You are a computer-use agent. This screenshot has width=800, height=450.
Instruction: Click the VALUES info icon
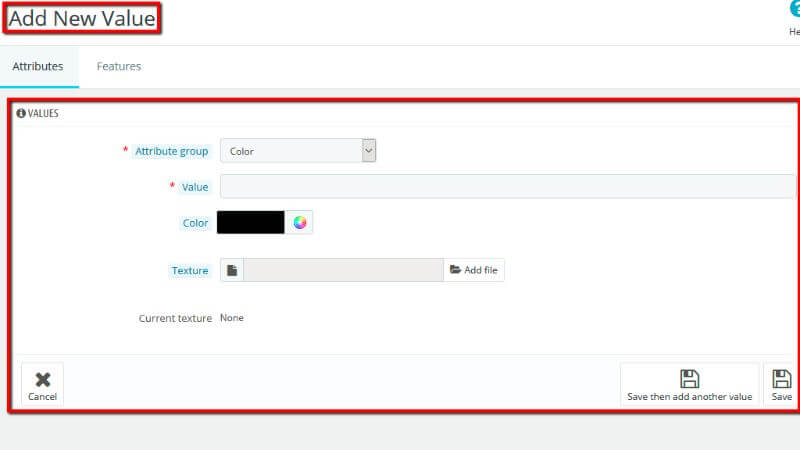21,113
